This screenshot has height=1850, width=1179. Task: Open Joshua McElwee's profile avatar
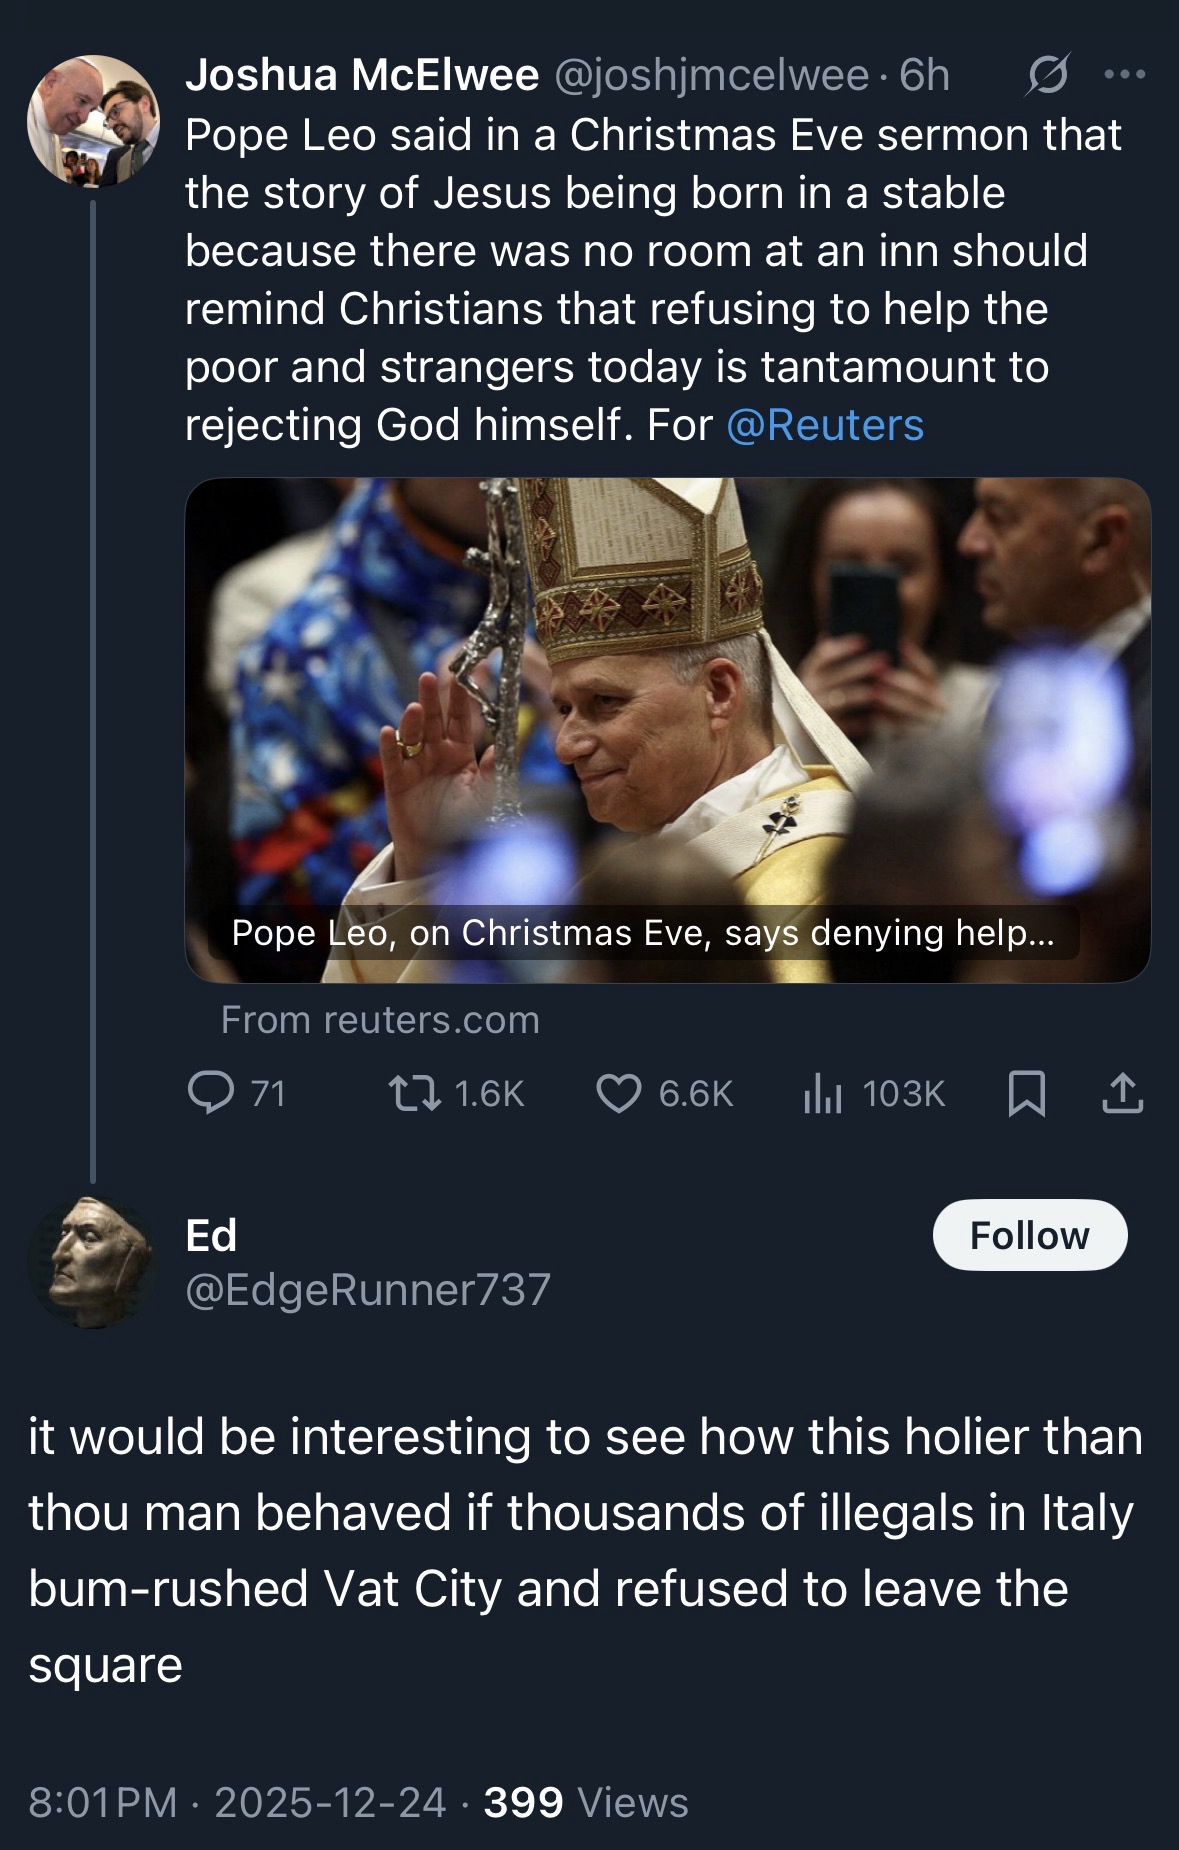click(93, 121)
